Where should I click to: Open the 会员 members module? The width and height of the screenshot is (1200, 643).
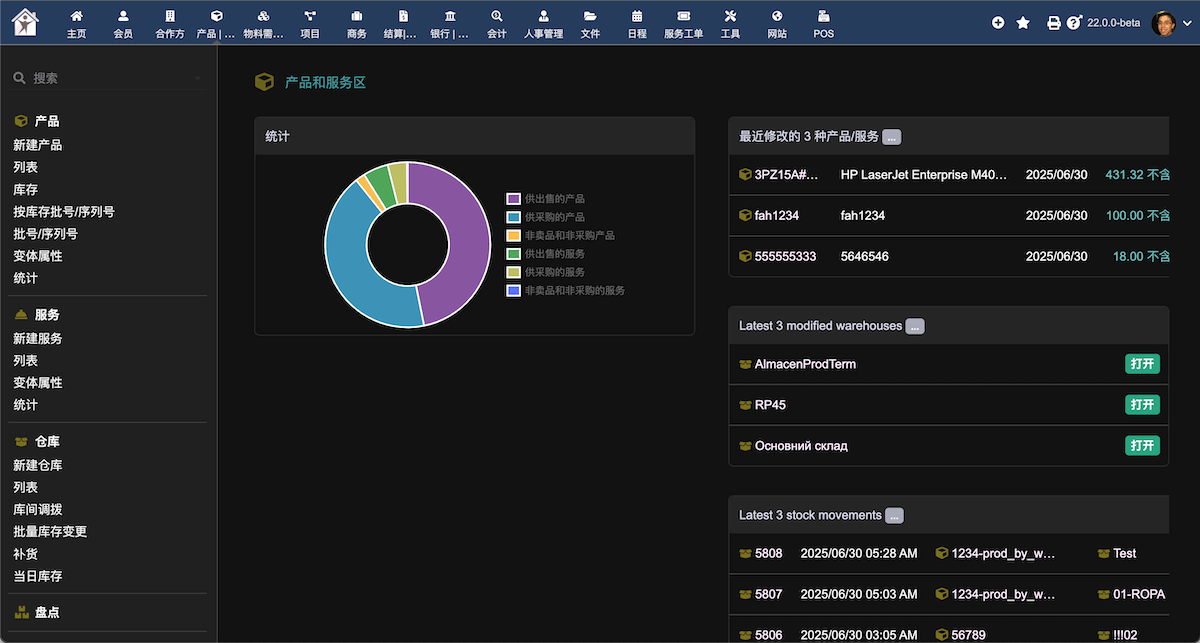(123, 17)
